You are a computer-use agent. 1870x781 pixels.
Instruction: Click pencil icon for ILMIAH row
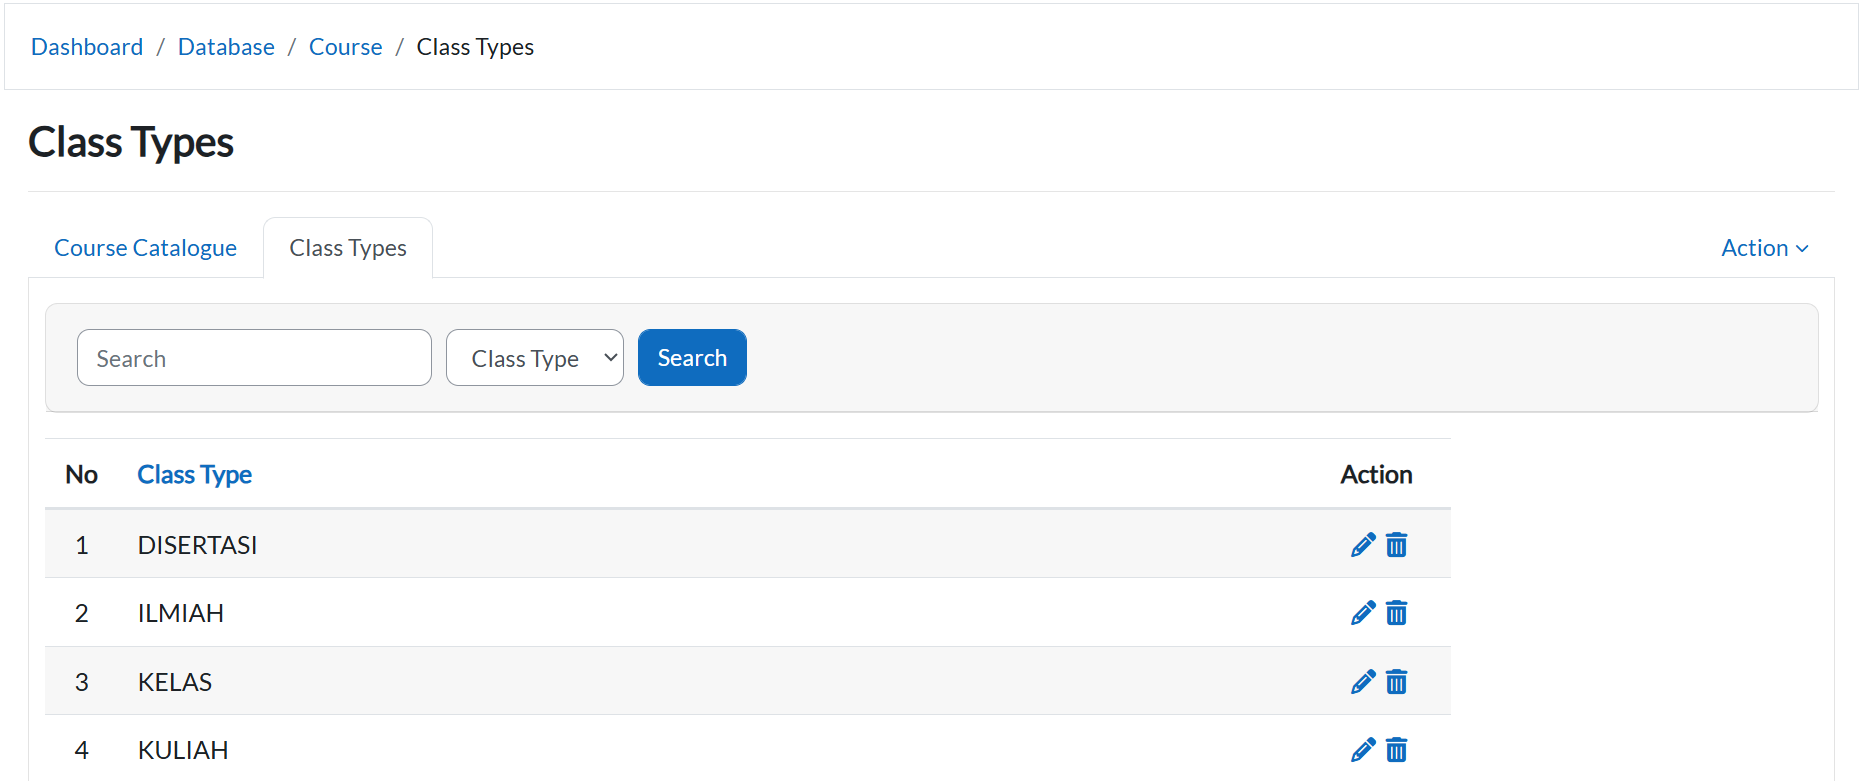click(x=1362, y=613)
